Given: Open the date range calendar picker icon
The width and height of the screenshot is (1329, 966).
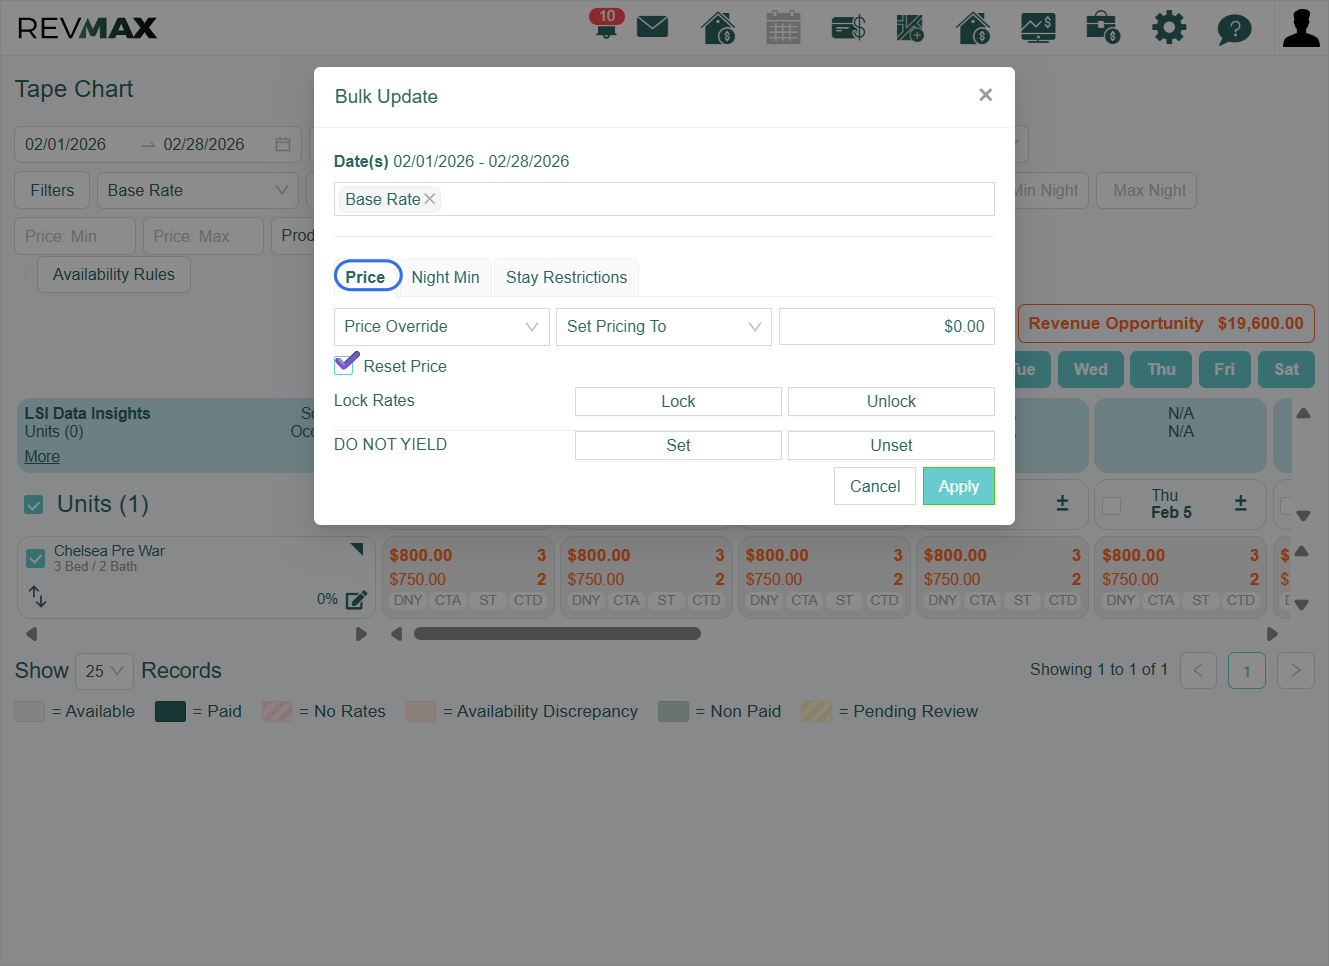Looking at the screenshot, I should point(283,144).
